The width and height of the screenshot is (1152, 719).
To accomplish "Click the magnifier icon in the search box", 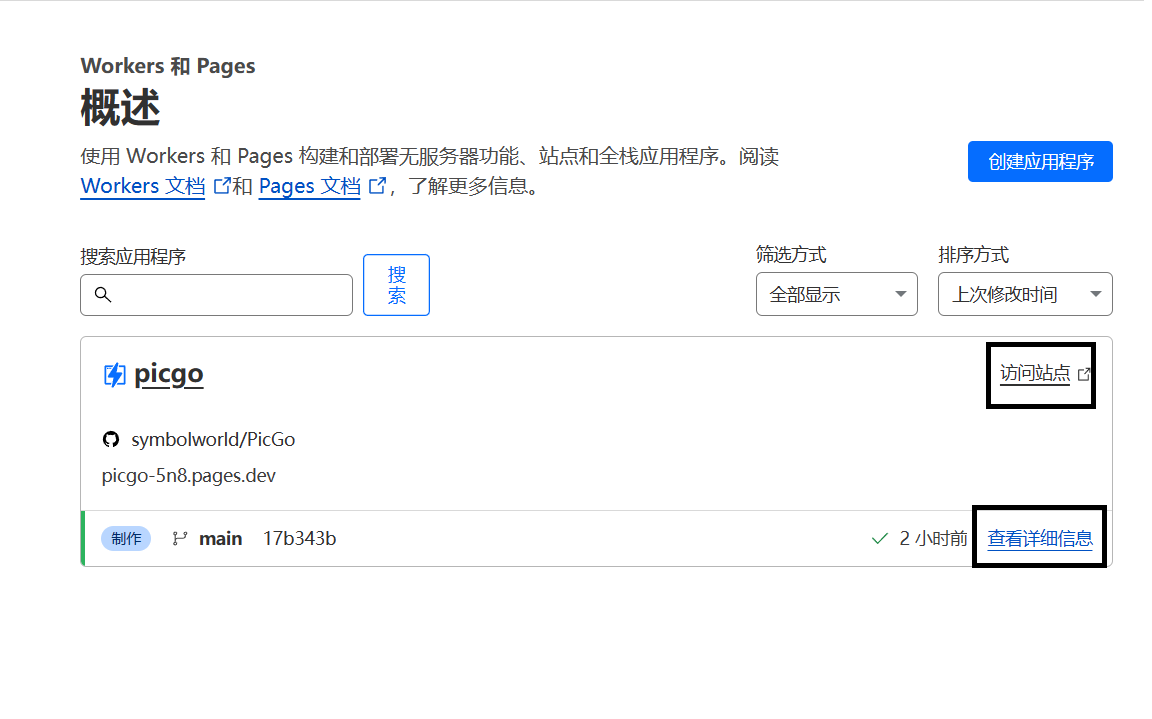I will [102, 295].
